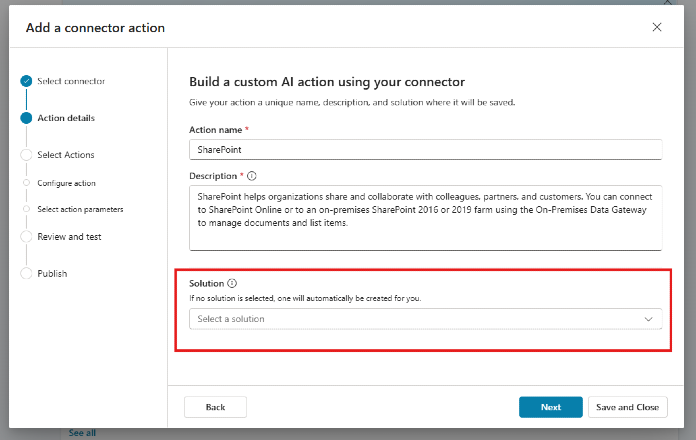Click the small circle beside Select action parameters
The height and width of the screenshot is (440, 696).
pyautogui.click(x=26, y=209)
